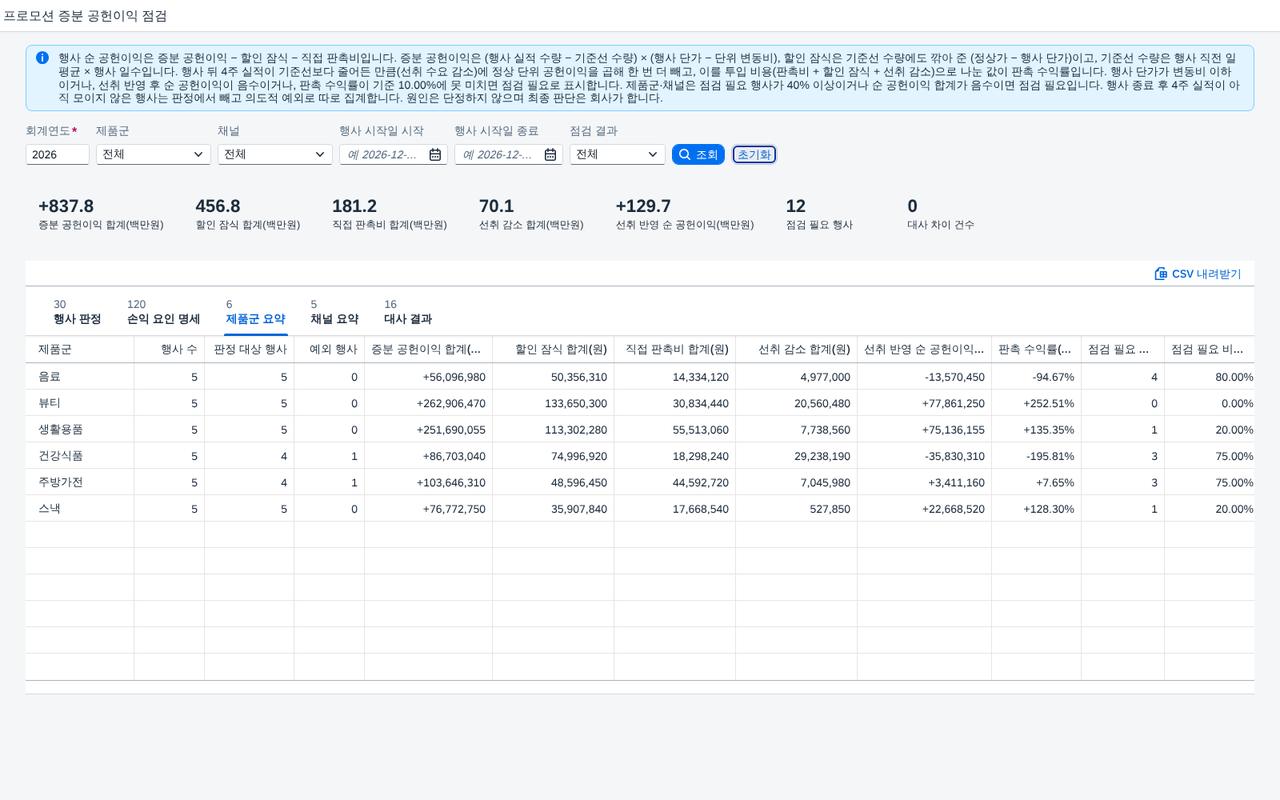
Task: Click the 점검 필요 행사 KPI value 12
Action: (x=796, y=206)
